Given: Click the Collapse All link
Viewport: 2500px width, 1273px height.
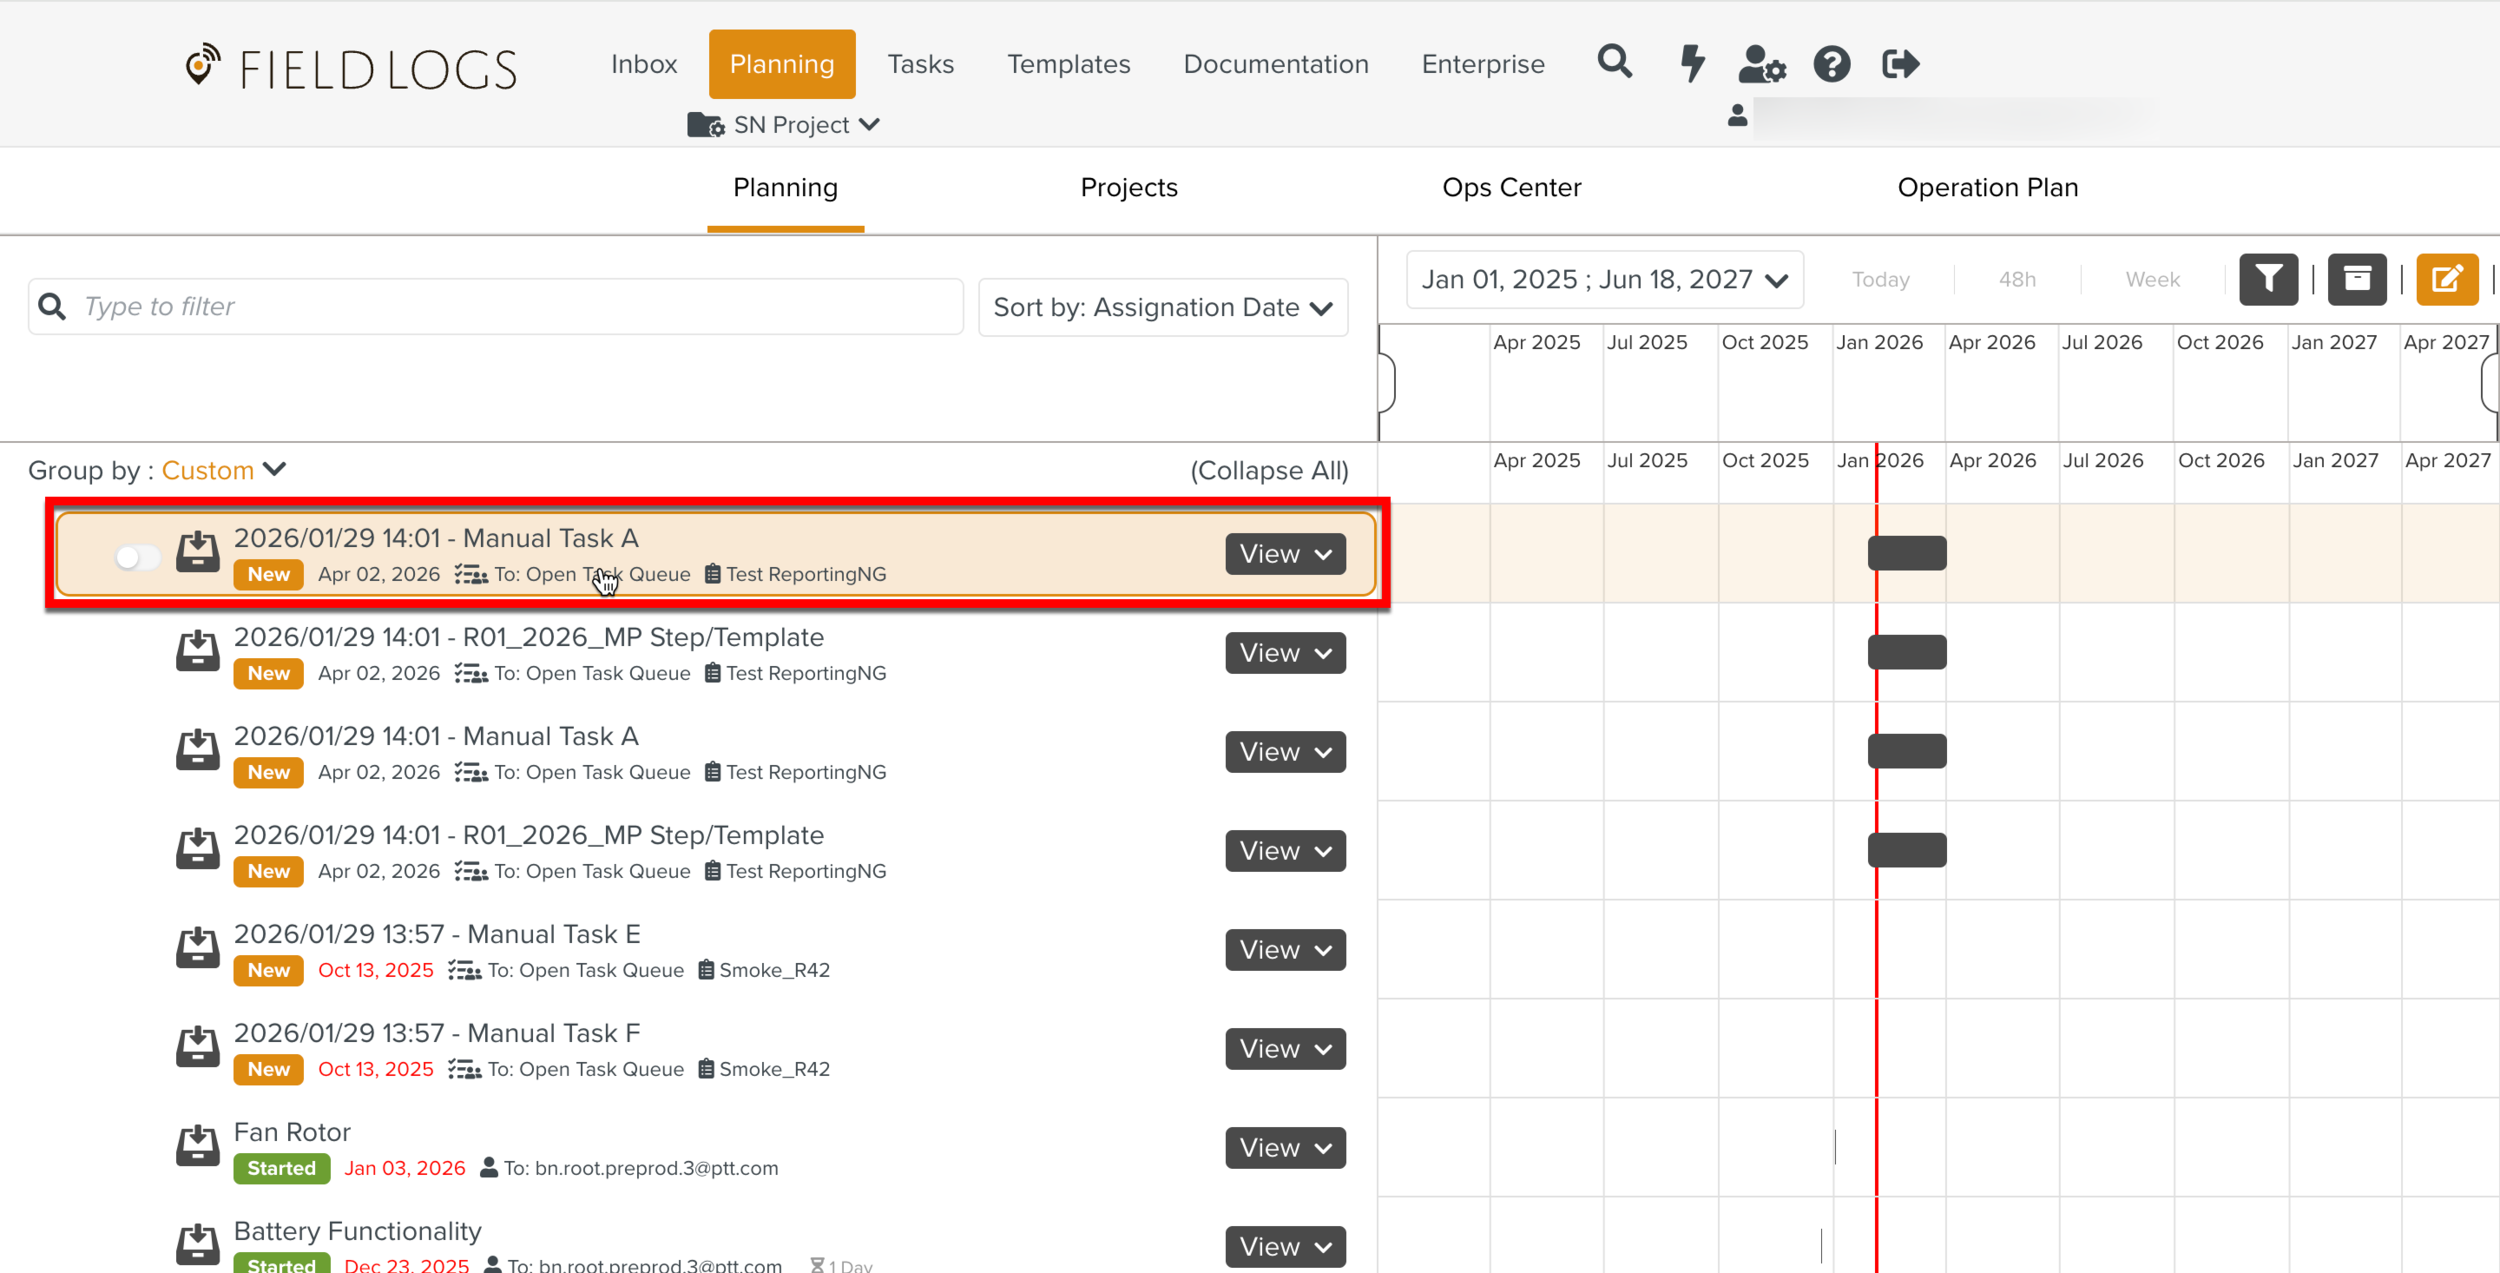Looking at the screenshot, I should (1268, 471).
